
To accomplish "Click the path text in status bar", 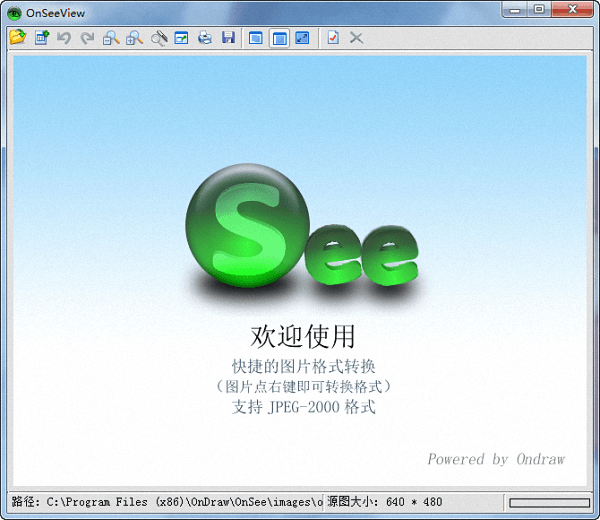I will pyautogui.click(x=166, y=502).
